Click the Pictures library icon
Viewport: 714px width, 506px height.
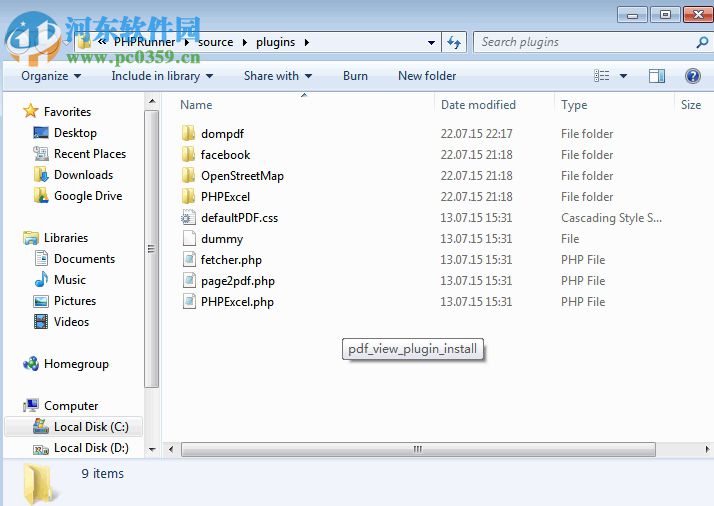point(41,301)
